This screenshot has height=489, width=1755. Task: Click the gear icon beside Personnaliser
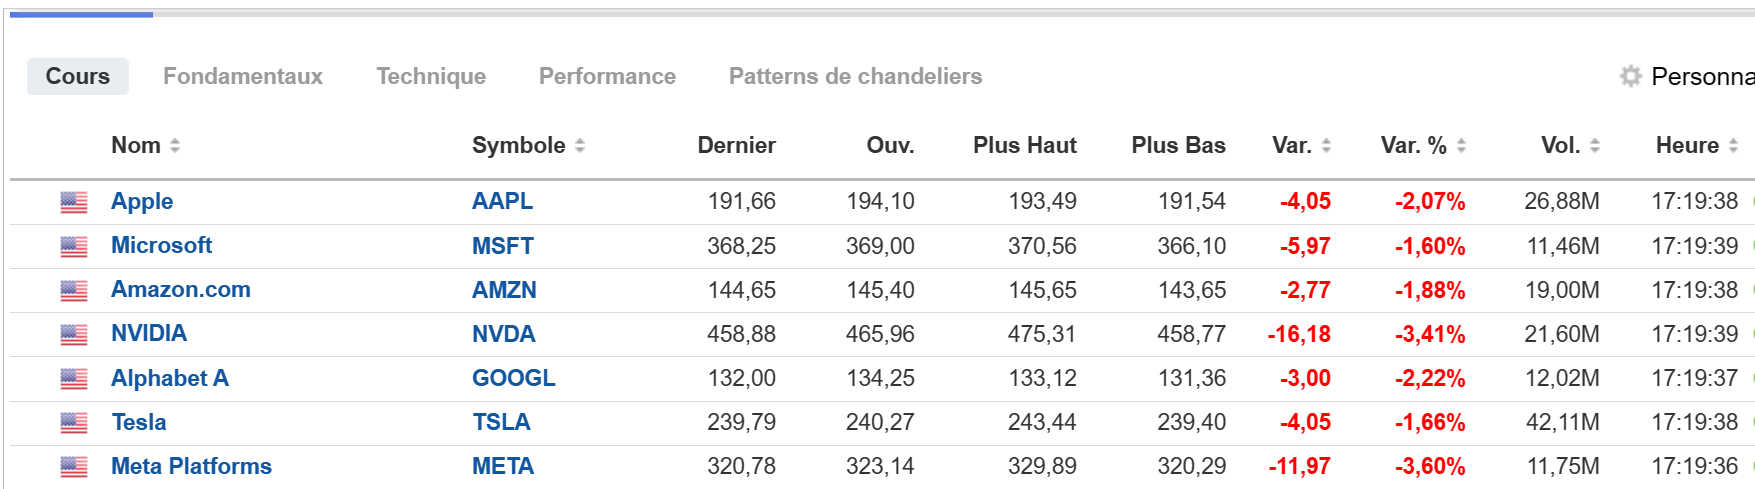(1630, 76)
